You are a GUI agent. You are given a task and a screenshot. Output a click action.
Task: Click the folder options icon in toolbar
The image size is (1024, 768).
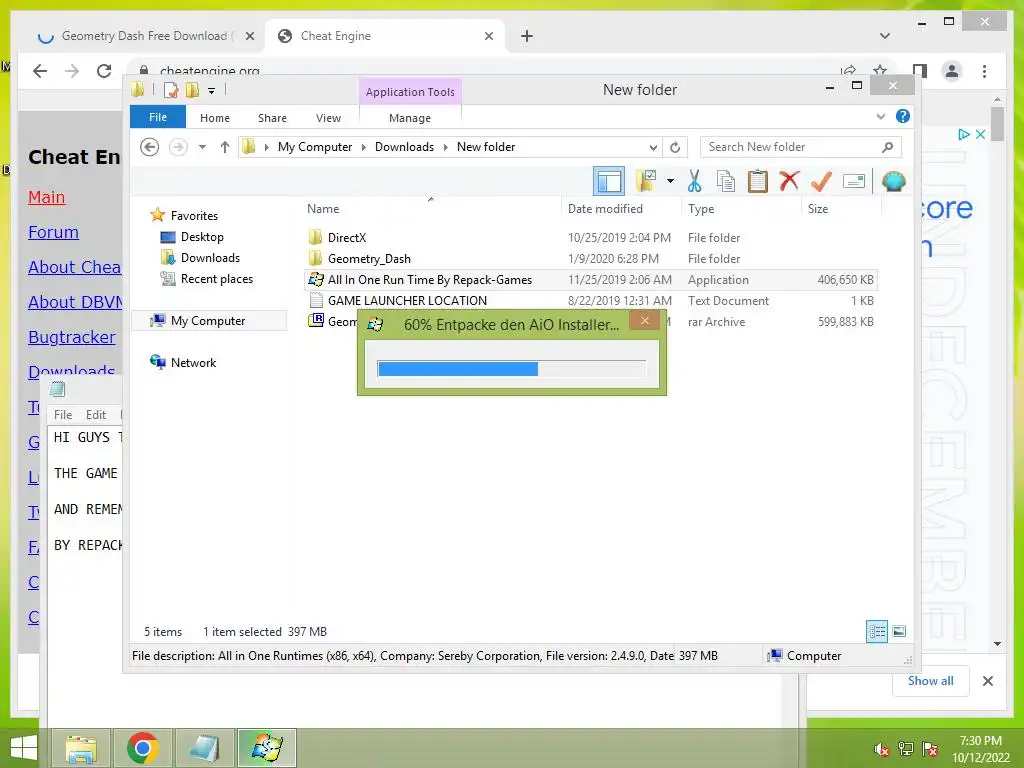click(x=646, y=181)
